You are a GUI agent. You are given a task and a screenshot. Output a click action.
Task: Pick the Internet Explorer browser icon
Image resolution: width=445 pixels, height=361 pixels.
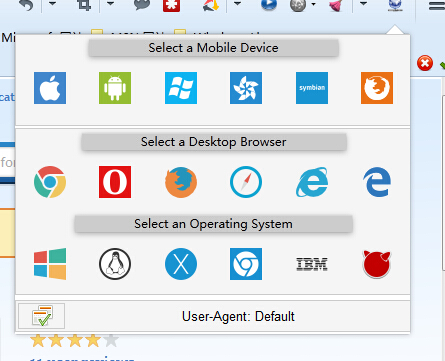pyautogui.click(x=312, y=182)
